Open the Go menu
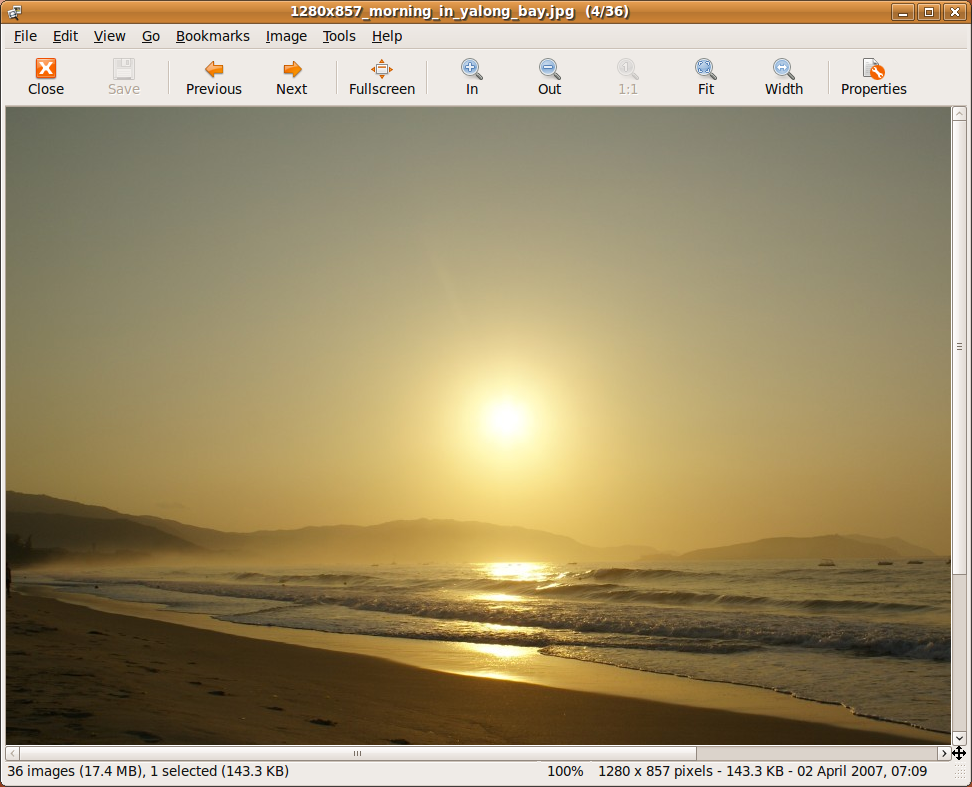This screenshot has width=972, height=787. click(151, 37)
